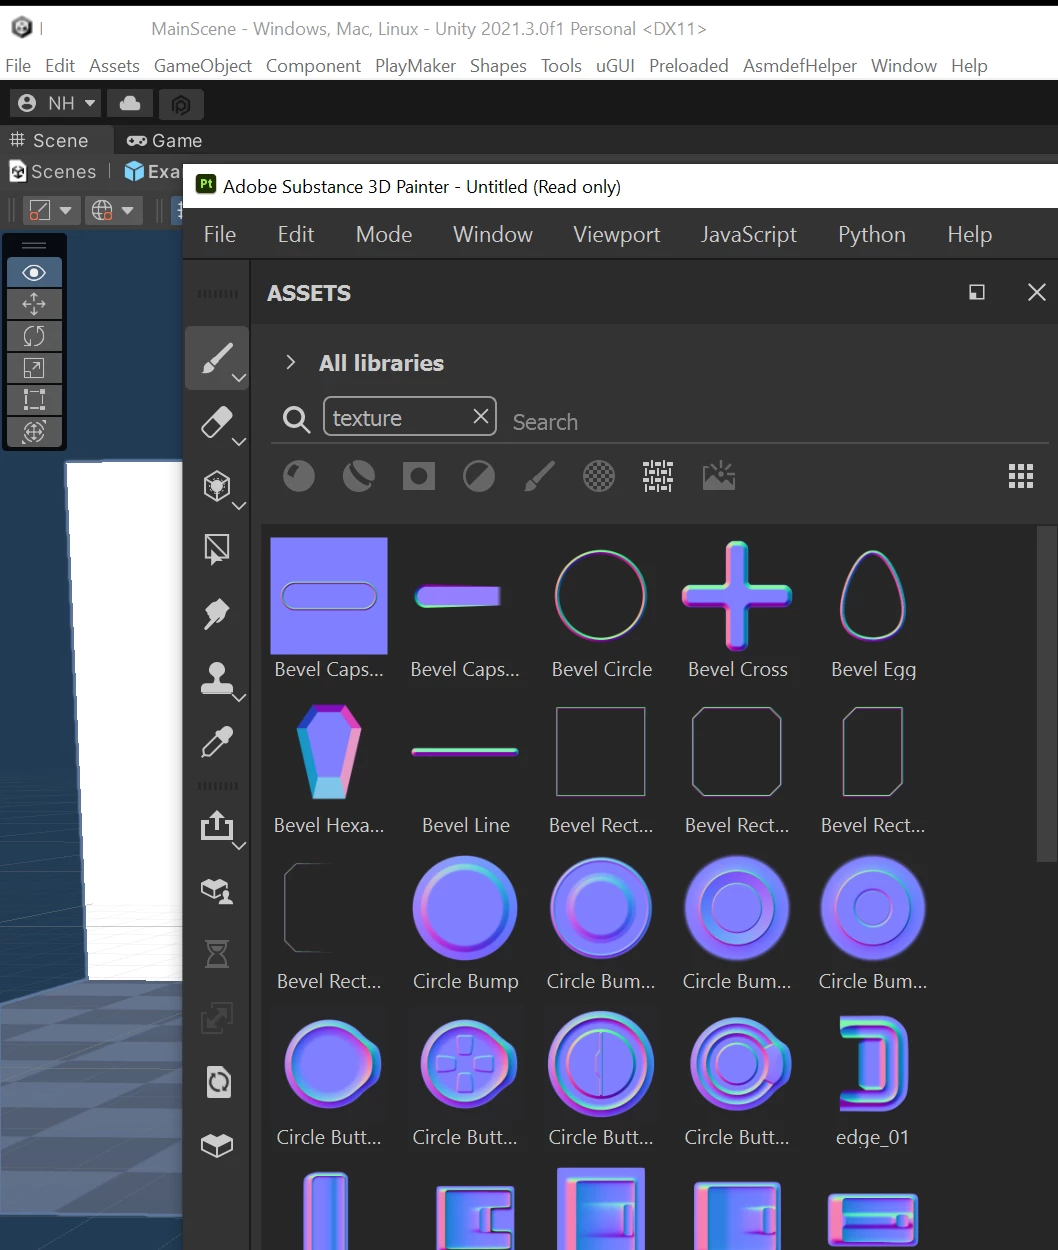This screenshot has height=1250, width=1058.
Task: Select Unity's Rect tool in the scene overlay
Action: 34,400
